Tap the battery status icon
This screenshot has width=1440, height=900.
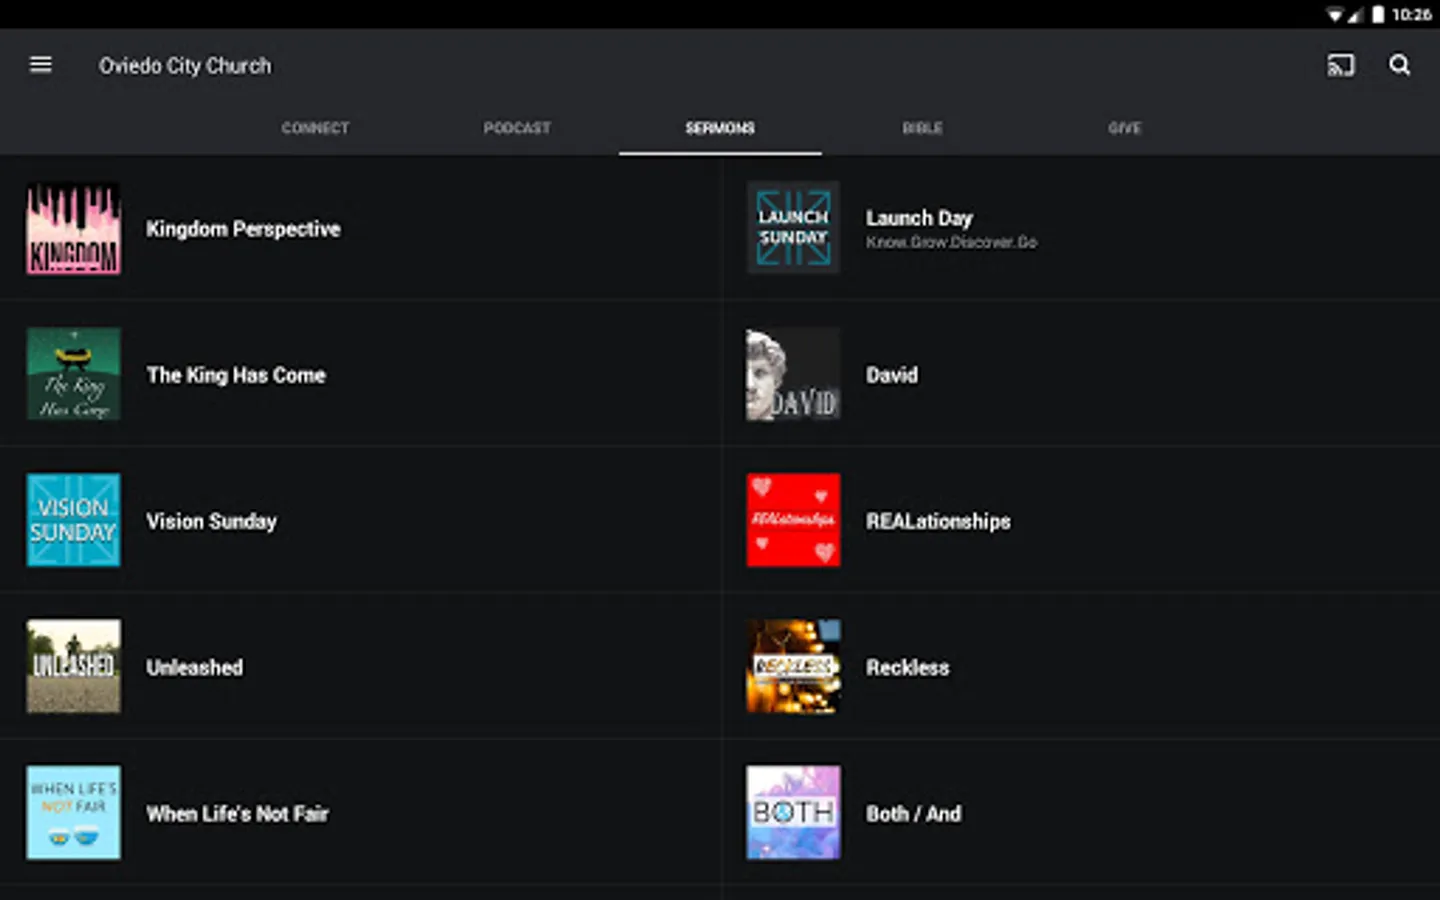coord(1378,14)
